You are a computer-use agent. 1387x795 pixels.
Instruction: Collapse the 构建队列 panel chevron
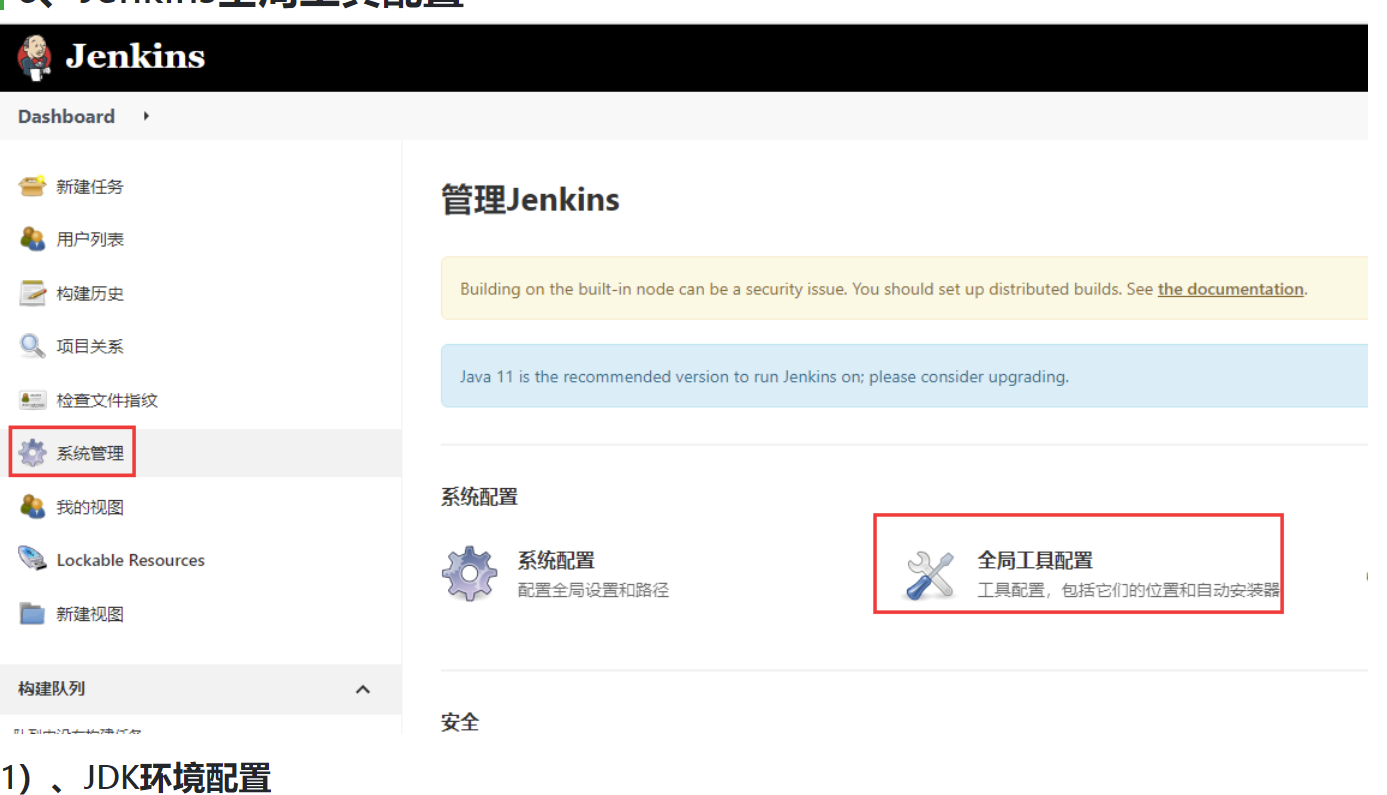363,689
